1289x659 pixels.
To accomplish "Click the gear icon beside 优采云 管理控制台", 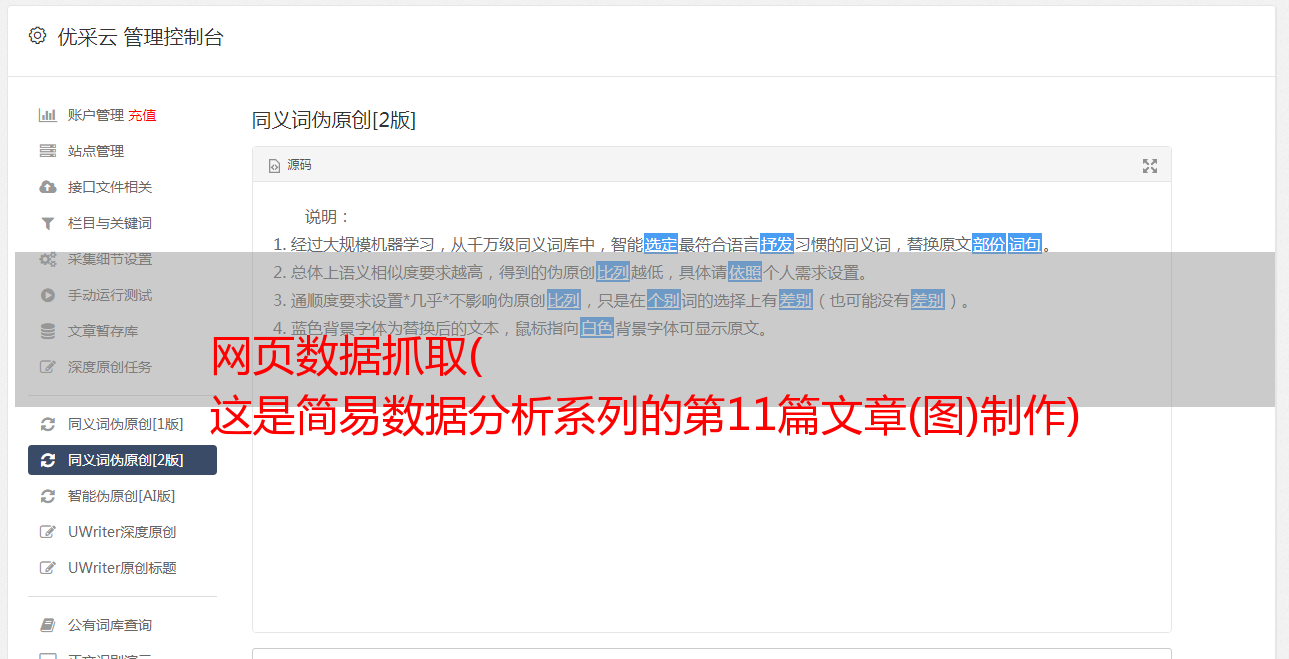I will point(37,36).
